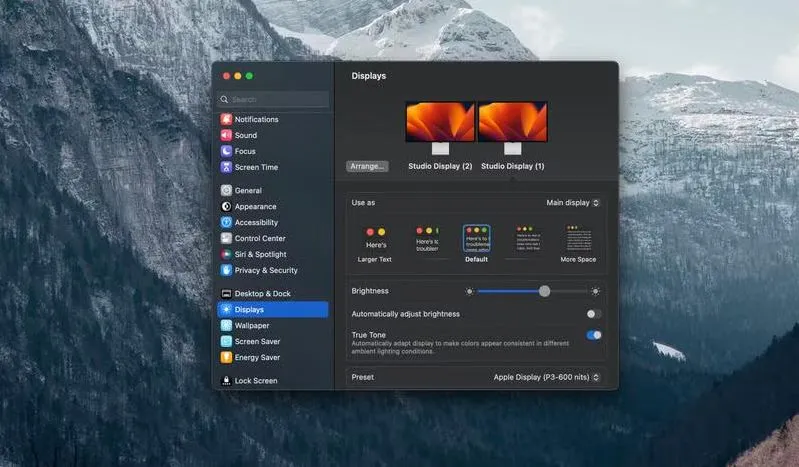Select the Focus moon icon
799x467 pixels.
(226, 151)
